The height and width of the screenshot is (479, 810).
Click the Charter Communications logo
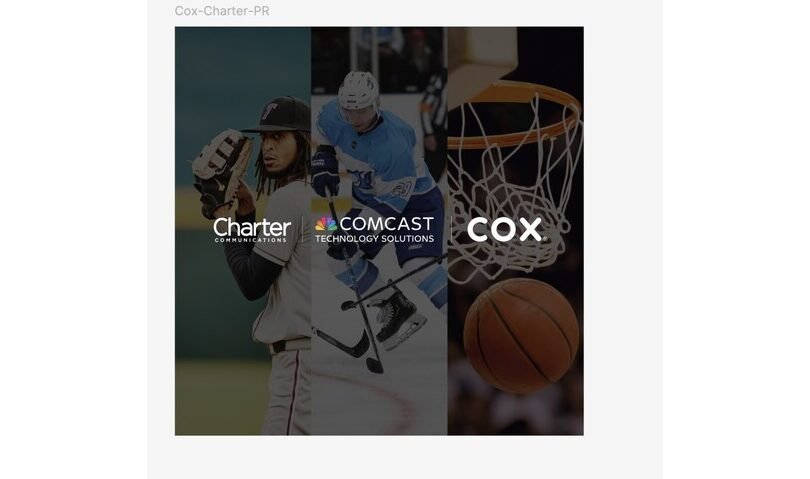(x=252, y=230)
